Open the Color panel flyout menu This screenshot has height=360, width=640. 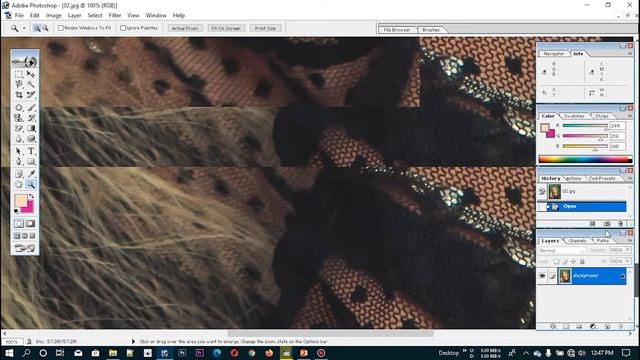coord(629,116)
